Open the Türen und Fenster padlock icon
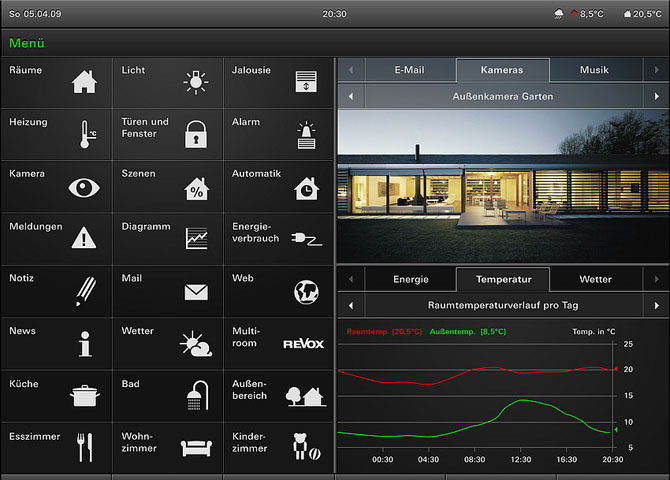Screen dimensions: 670x480 click(x=196, y=134)
